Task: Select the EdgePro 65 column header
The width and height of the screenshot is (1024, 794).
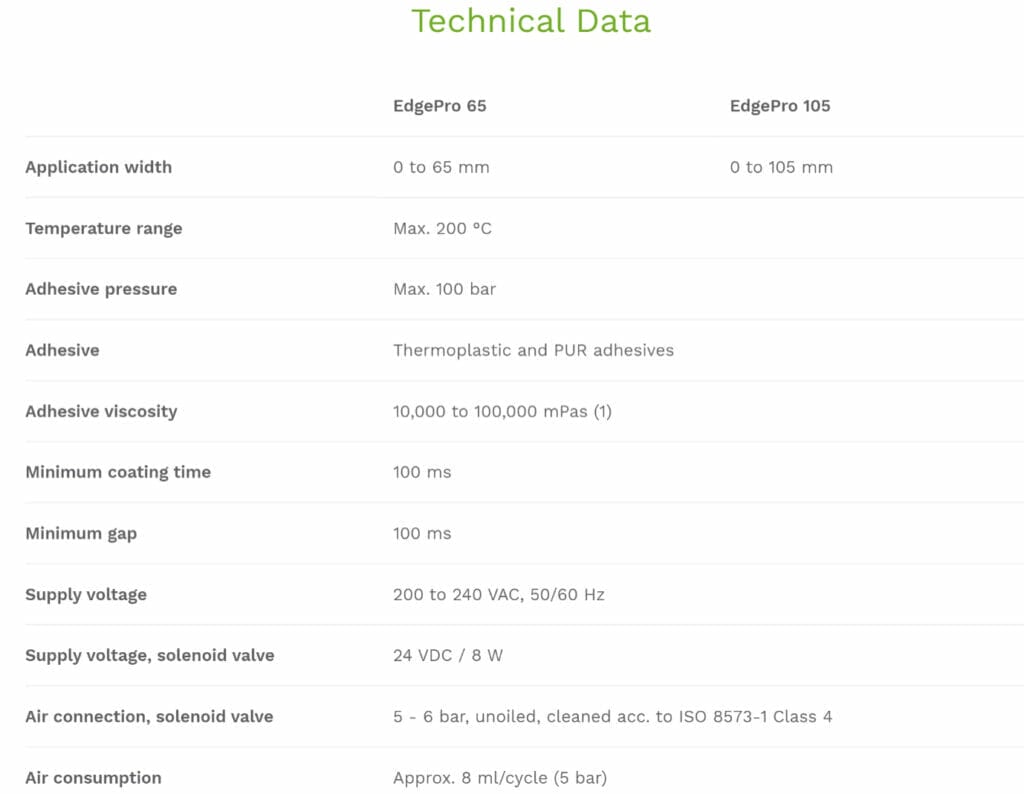Action: (x=439, y=106)
